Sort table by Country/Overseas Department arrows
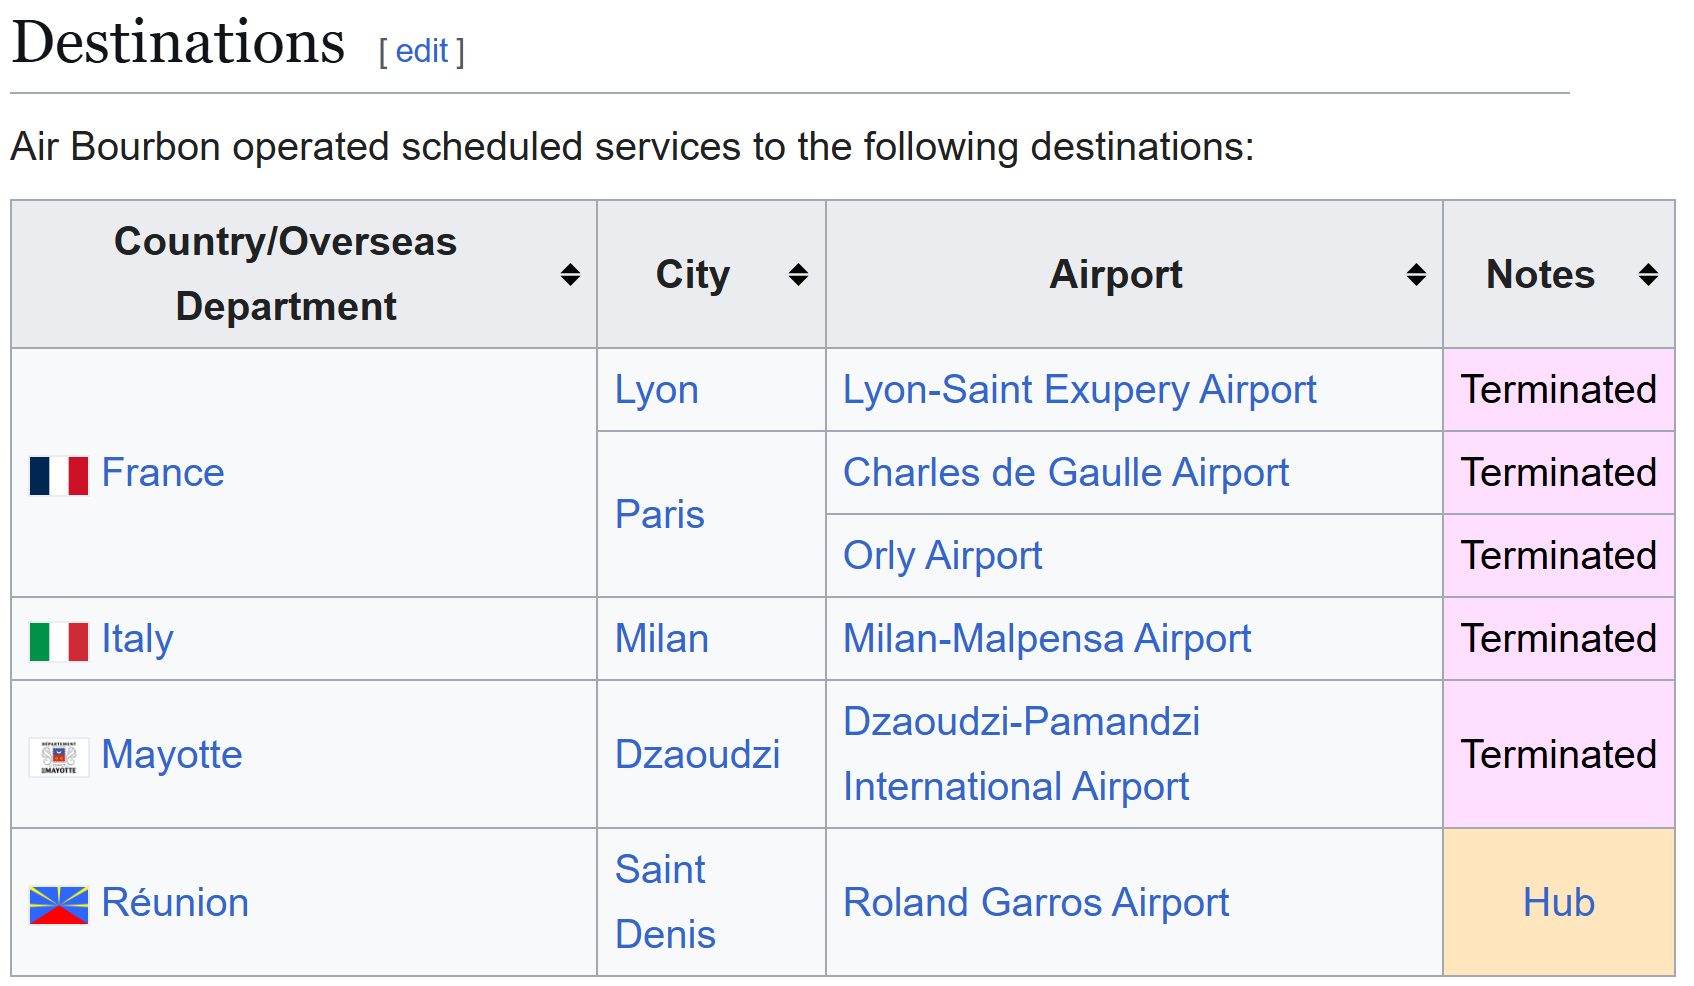The height and width of the screenshot is (986, 1694). [570, 275]
